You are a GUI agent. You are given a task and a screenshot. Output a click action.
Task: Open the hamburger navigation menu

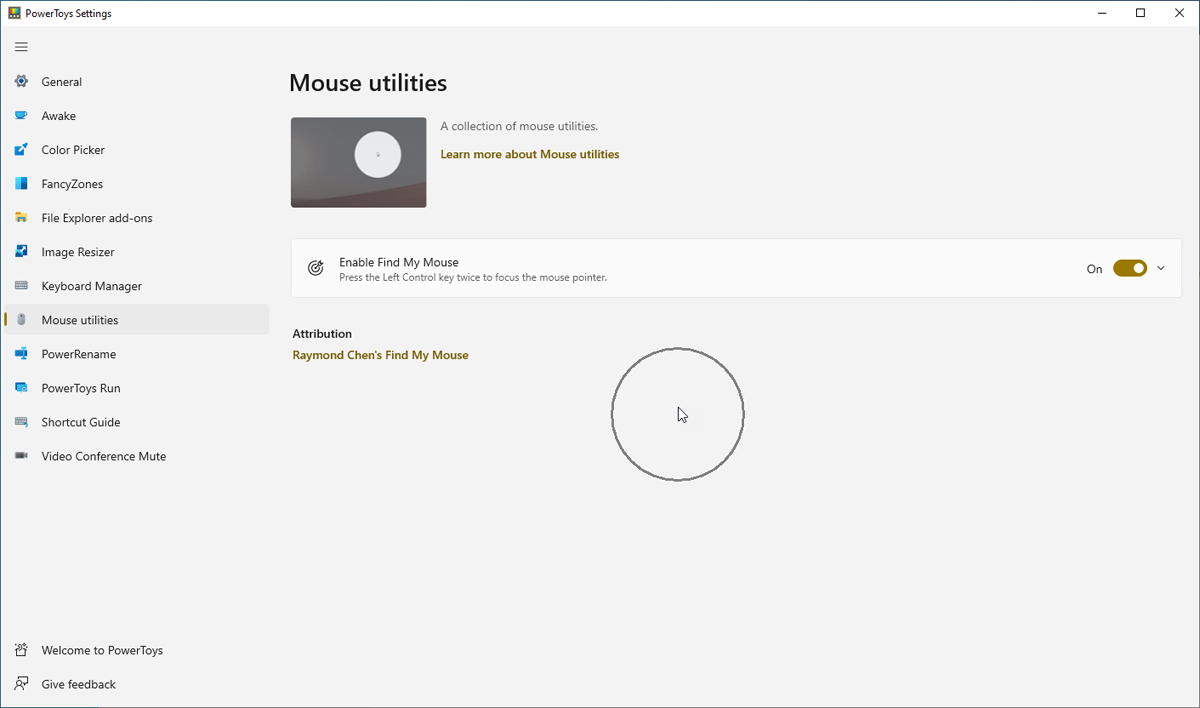coord(21,47)
